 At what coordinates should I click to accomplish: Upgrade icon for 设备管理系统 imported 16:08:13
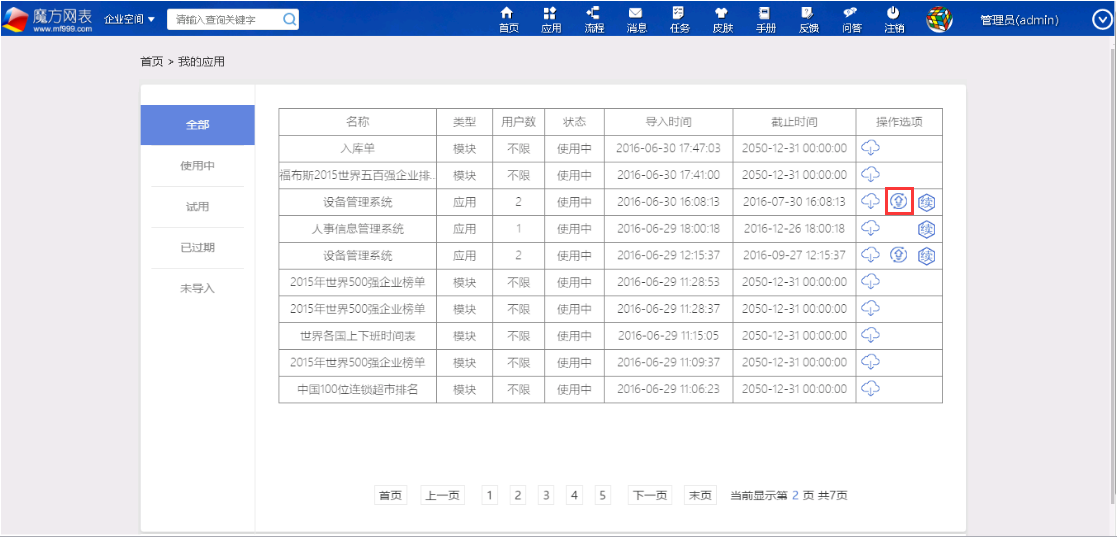(899, 202)
